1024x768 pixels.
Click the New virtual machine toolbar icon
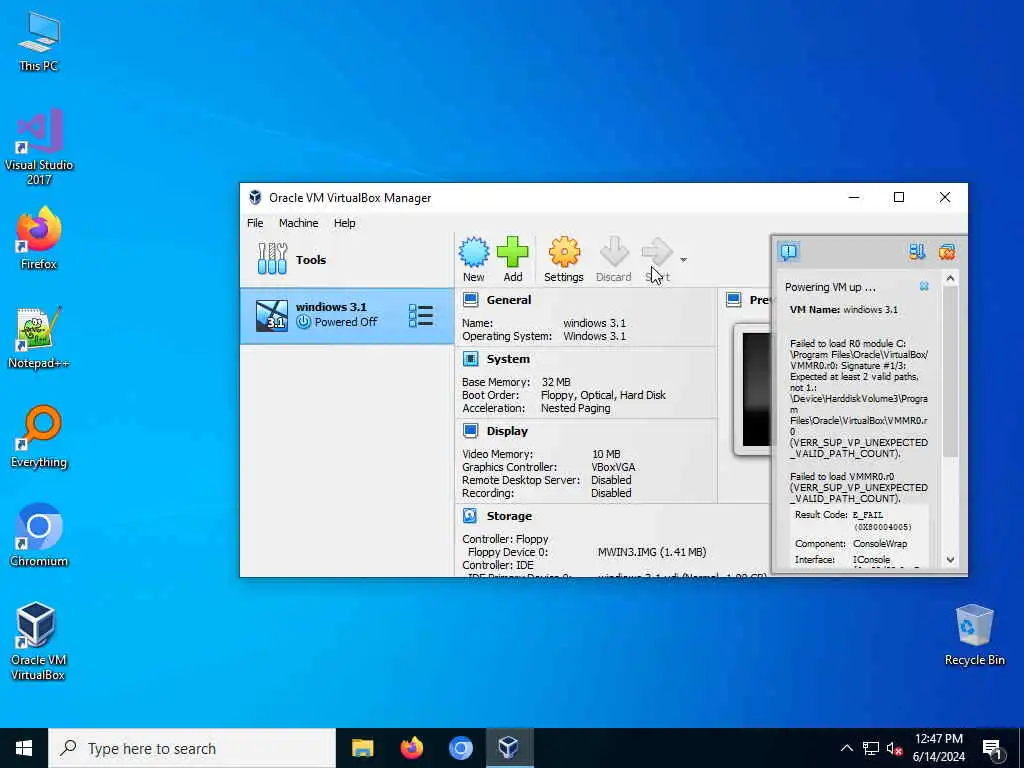pyautogui.click(x=473, y=259)
